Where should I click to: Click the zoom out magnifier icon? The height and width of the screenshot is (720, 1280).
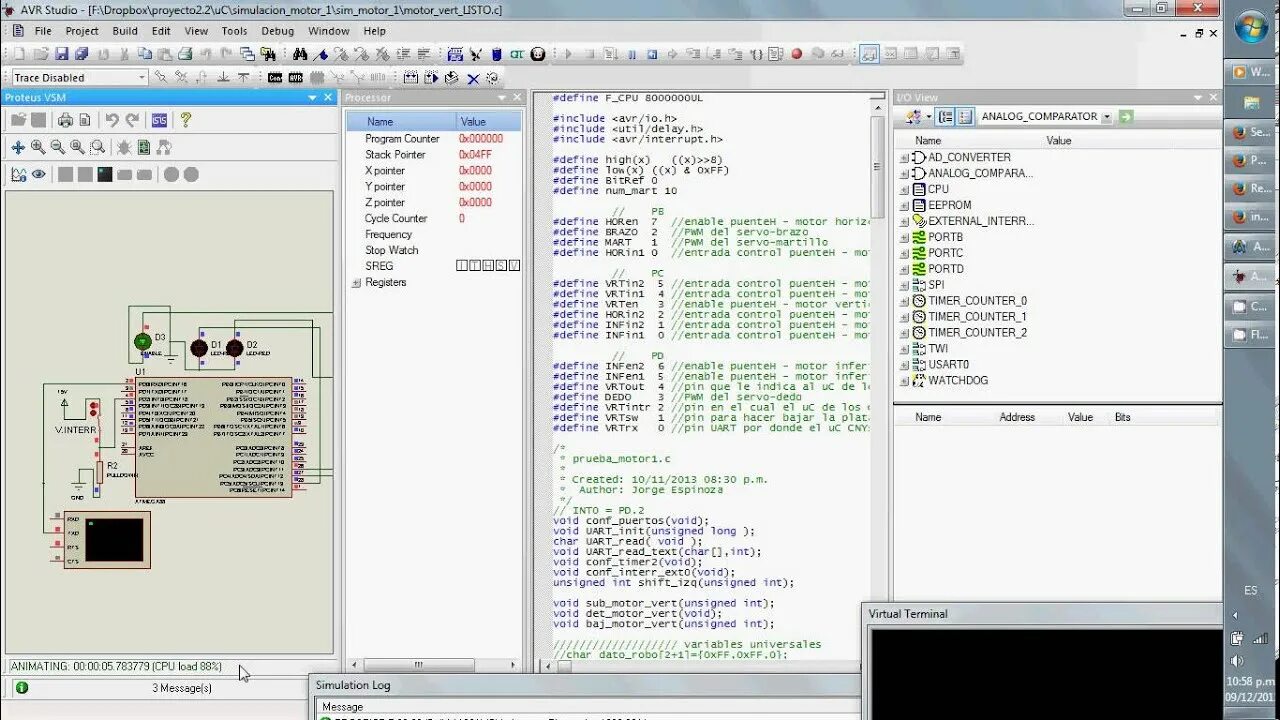pos(58,147)
